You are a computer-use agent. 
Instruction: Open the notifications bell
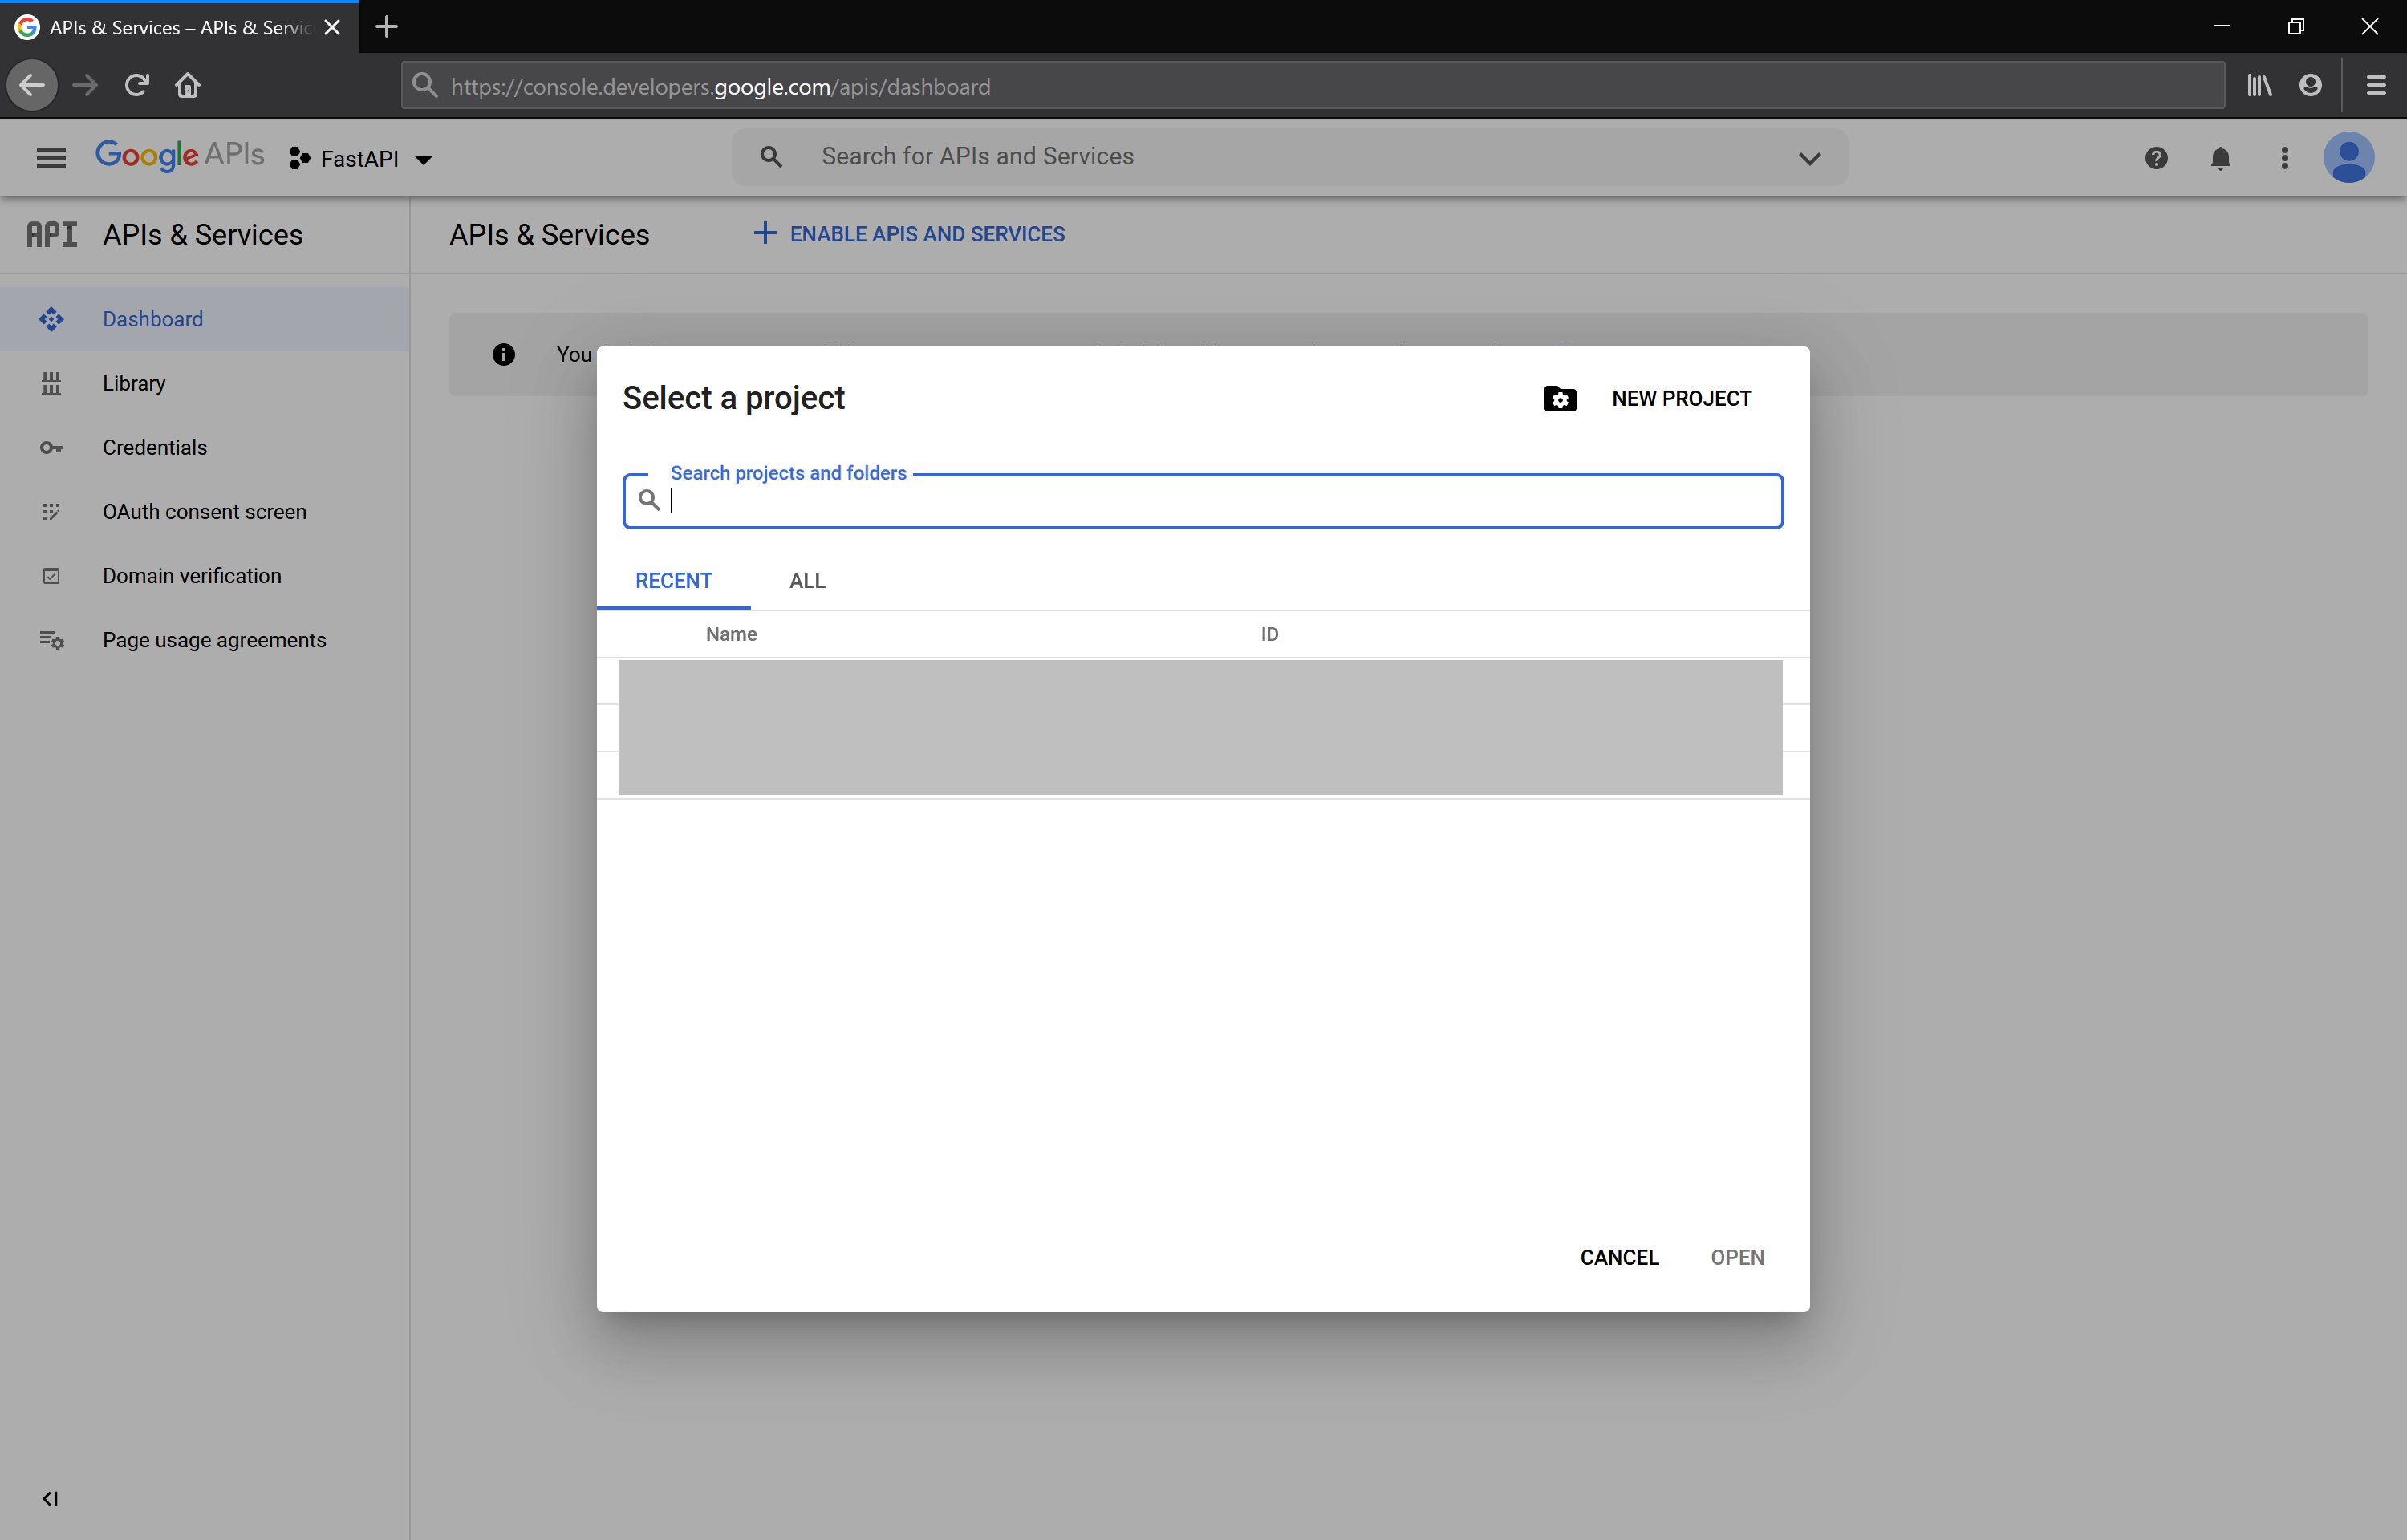coord(2220,158)
